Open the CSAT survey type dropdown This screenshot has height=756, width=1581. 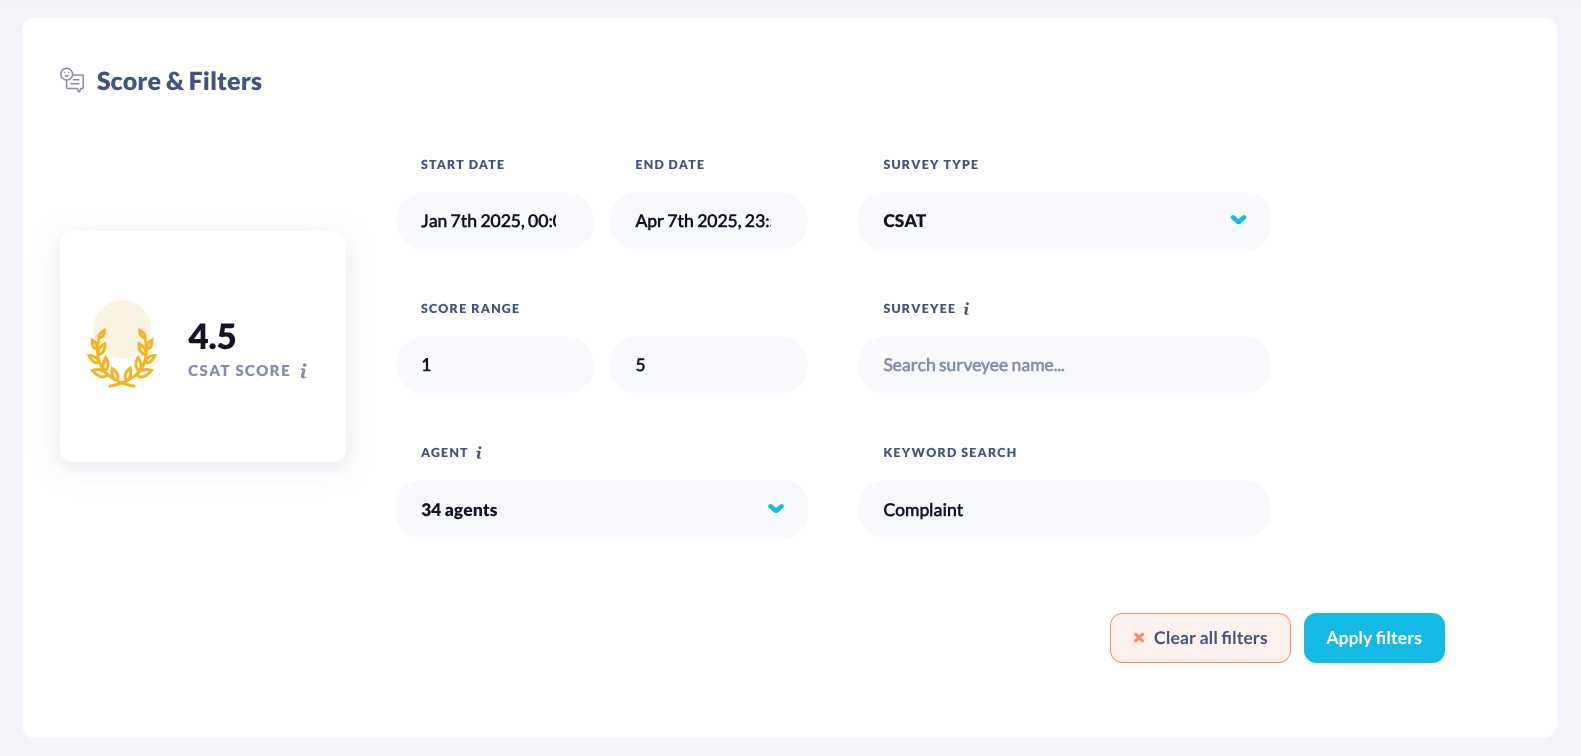coord(1050,221)
